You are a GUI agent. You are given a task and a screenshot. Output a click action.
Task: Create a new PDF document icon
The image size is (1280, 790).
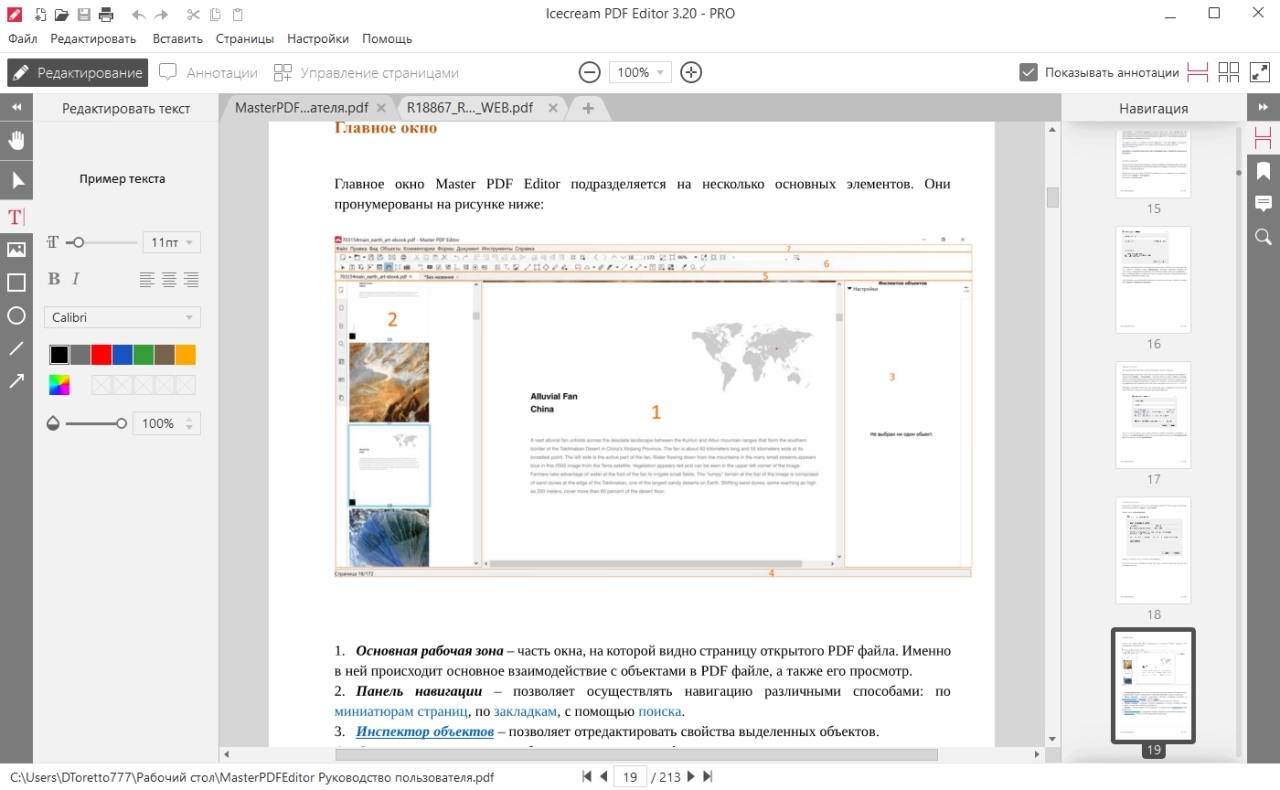click(x=40, y=15)
